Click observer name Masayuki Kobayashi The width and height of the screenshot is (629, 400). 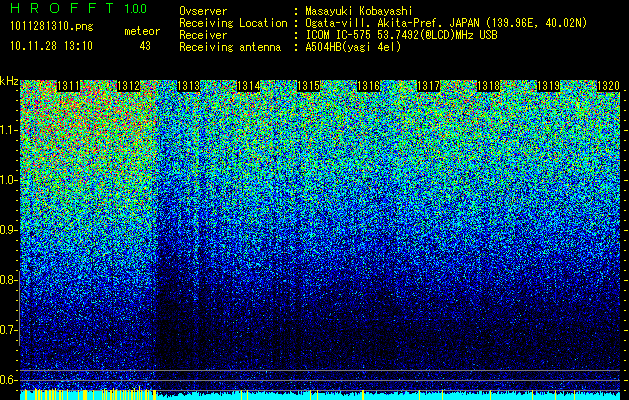[x=359, y=11]
